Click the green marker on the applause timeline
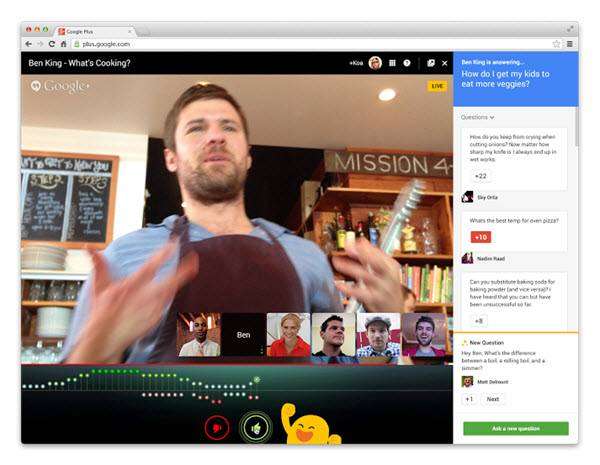 (x=257, y=380)
